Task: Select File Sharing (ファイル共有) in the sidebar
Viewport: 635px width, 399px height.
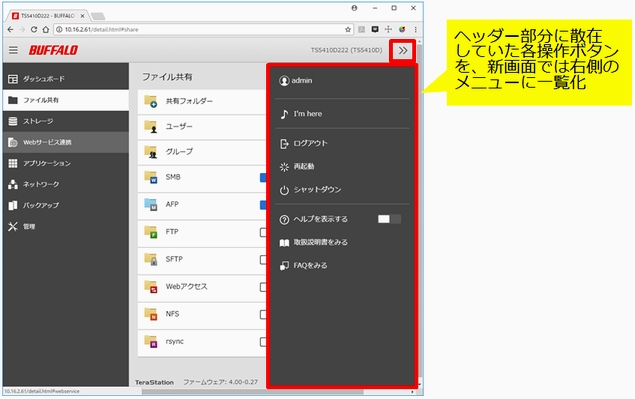Action: [x=66, y=100]
